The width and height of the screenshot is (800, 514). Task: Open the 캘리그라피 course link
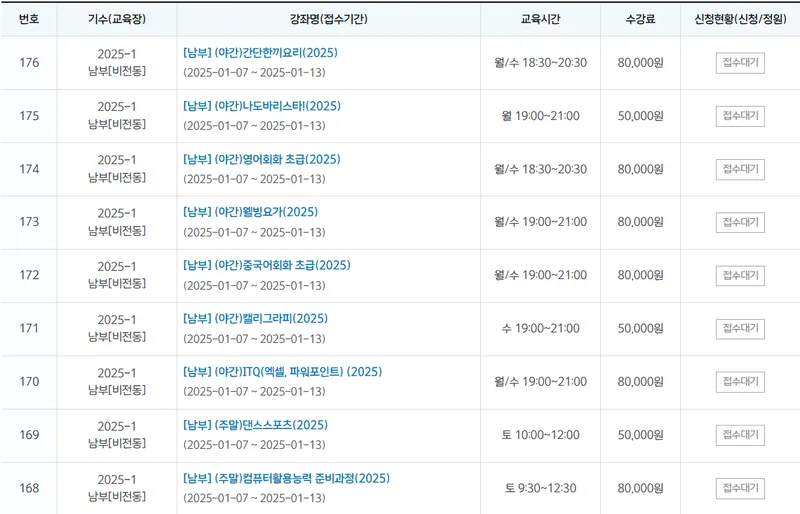click(256, 319)
